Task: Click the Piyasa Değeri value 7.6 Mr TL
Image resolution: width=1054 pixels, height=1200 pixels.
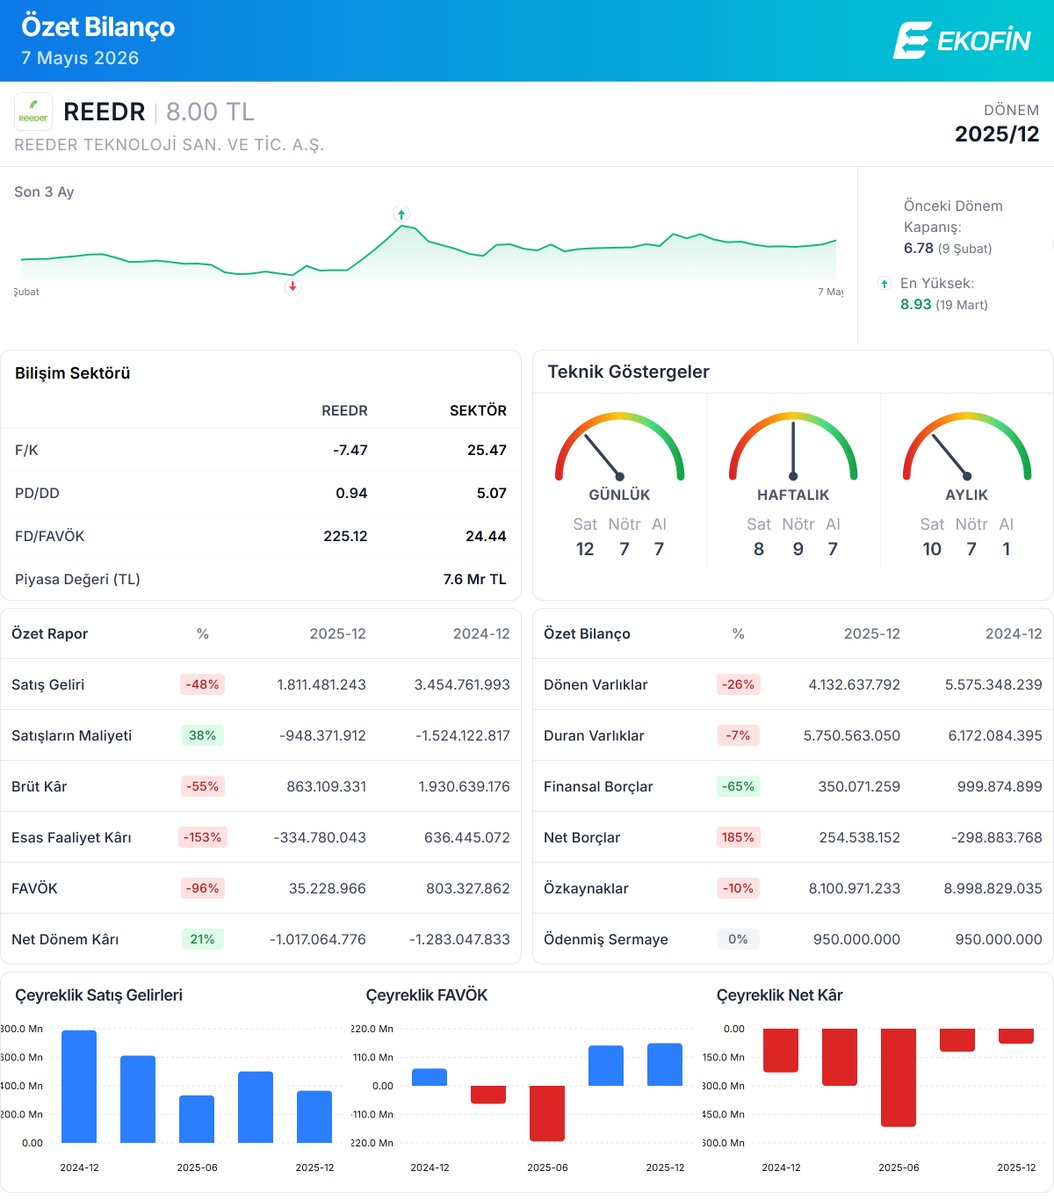Action: pyautogui.click(x=476, y=579)
